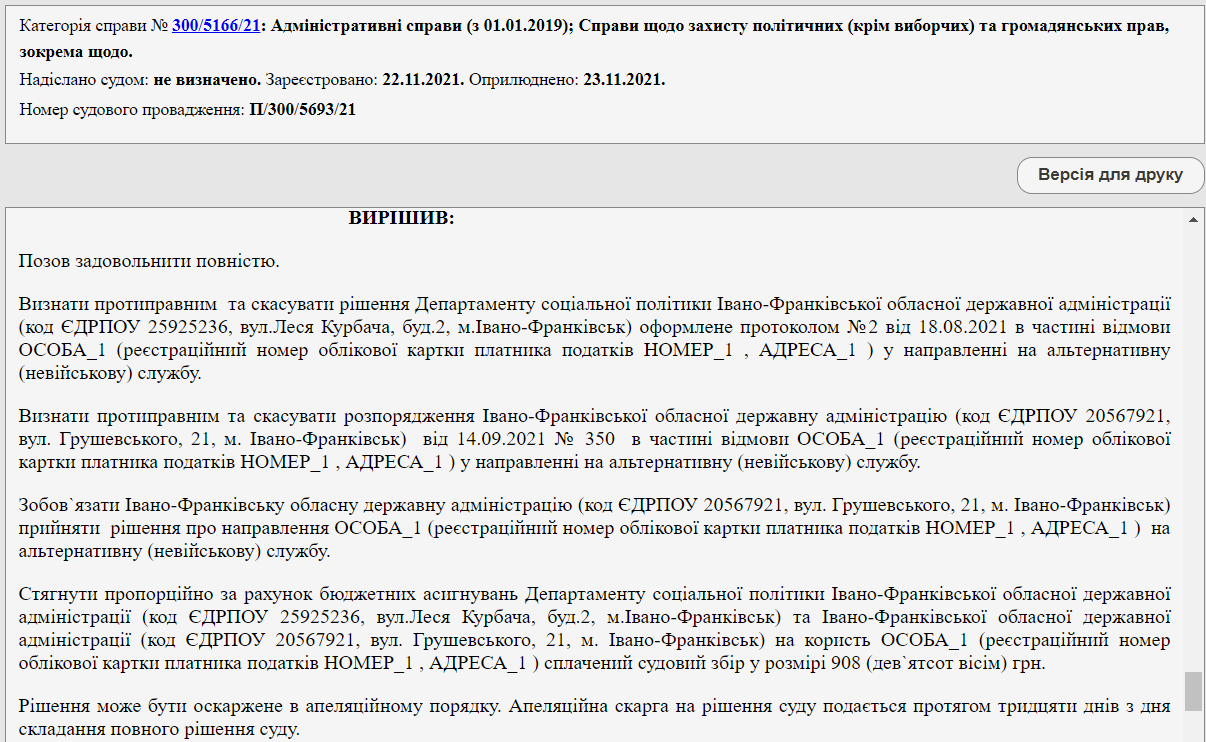Viewport: 1206px width, 742px height.
Task: Click the registration date 22.11.2021
Action: [422, 79]
